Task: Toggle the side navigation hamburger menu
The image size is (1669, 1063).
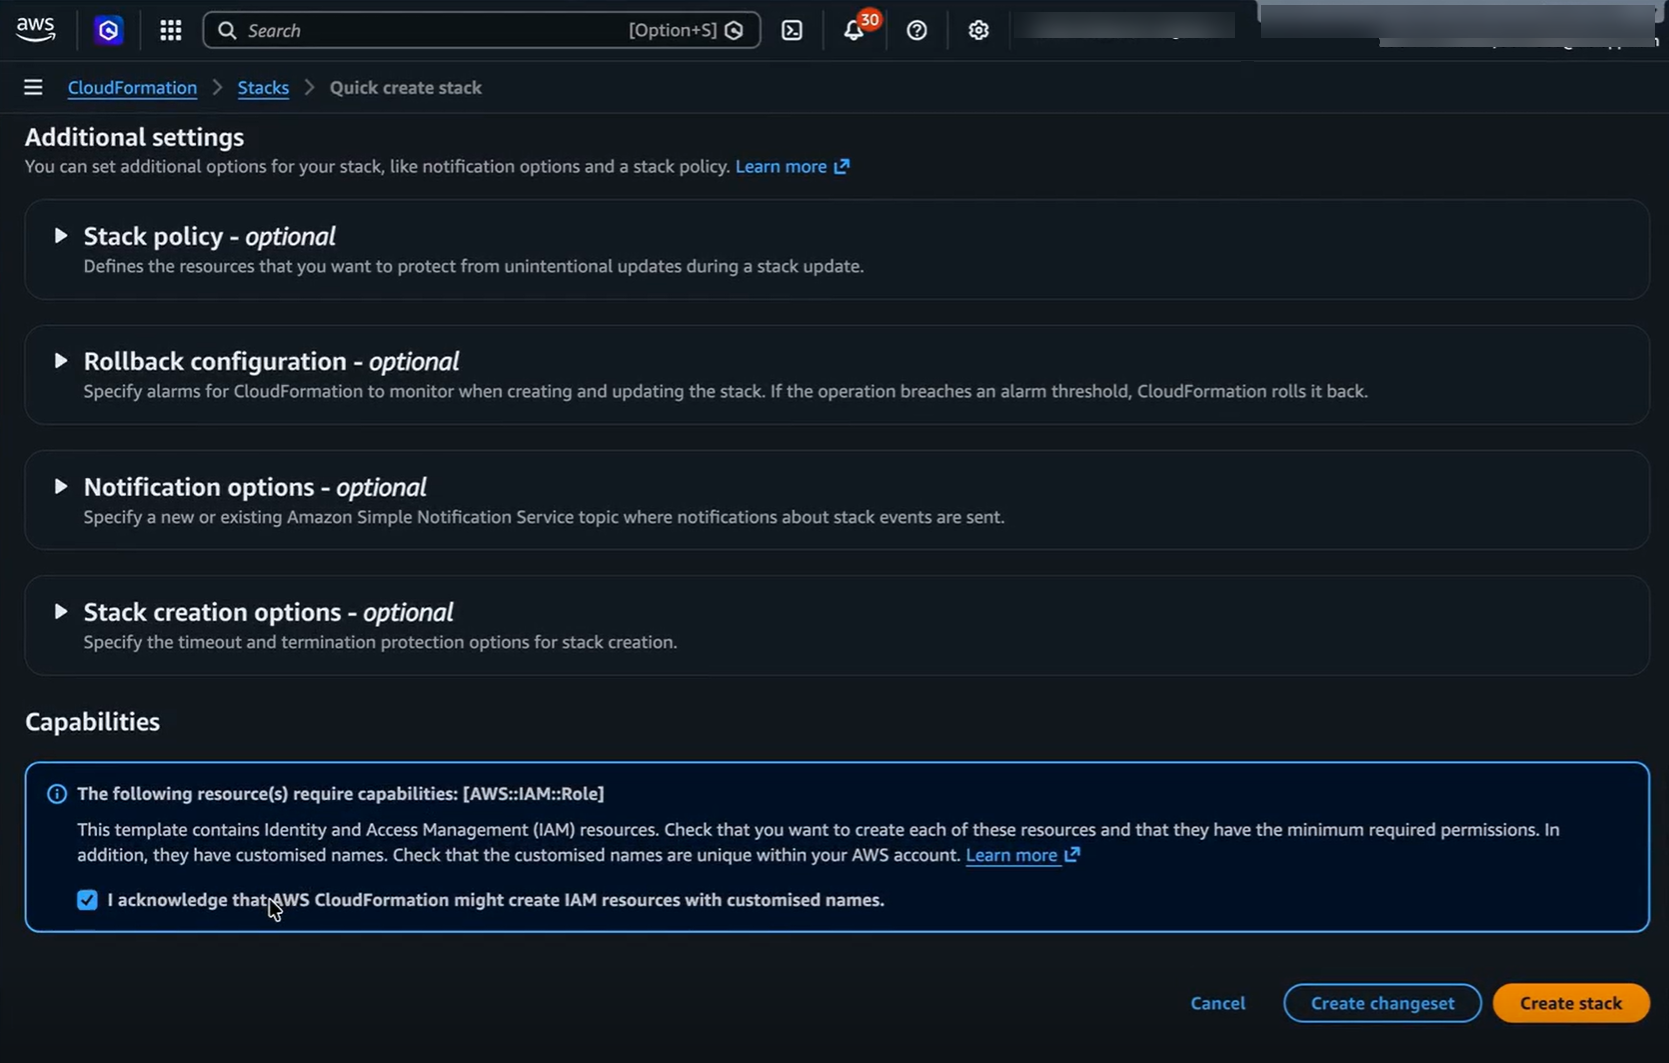Action: click(33, 87)
